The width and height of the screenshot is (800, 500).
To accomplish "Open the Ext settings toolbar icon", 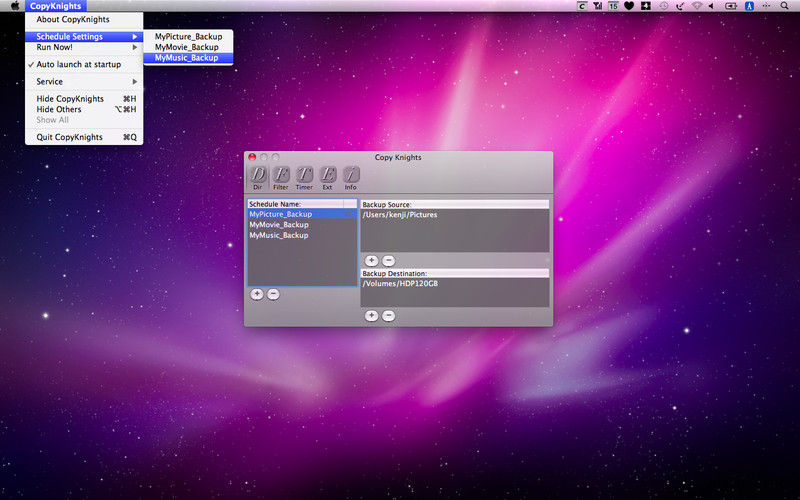I will click(x=328, y=178).
